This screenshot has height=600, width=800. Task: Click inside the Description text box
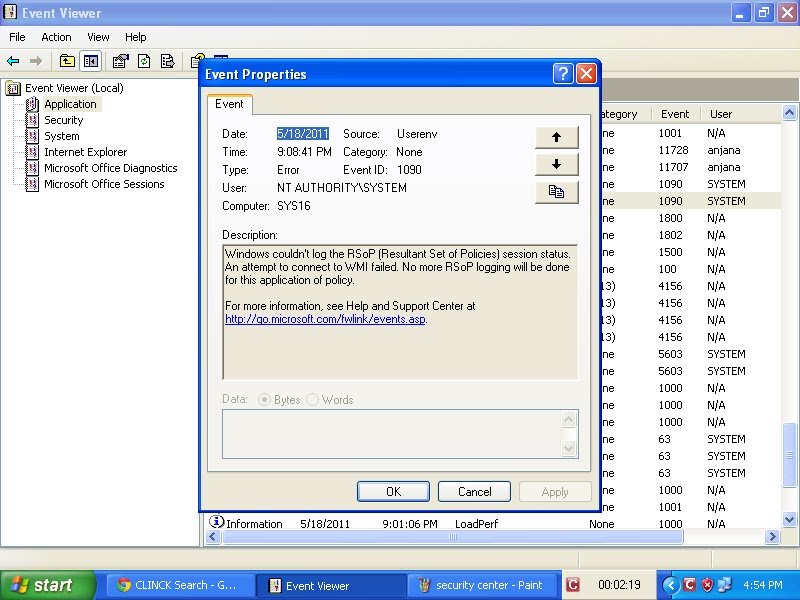pos(401,312)
